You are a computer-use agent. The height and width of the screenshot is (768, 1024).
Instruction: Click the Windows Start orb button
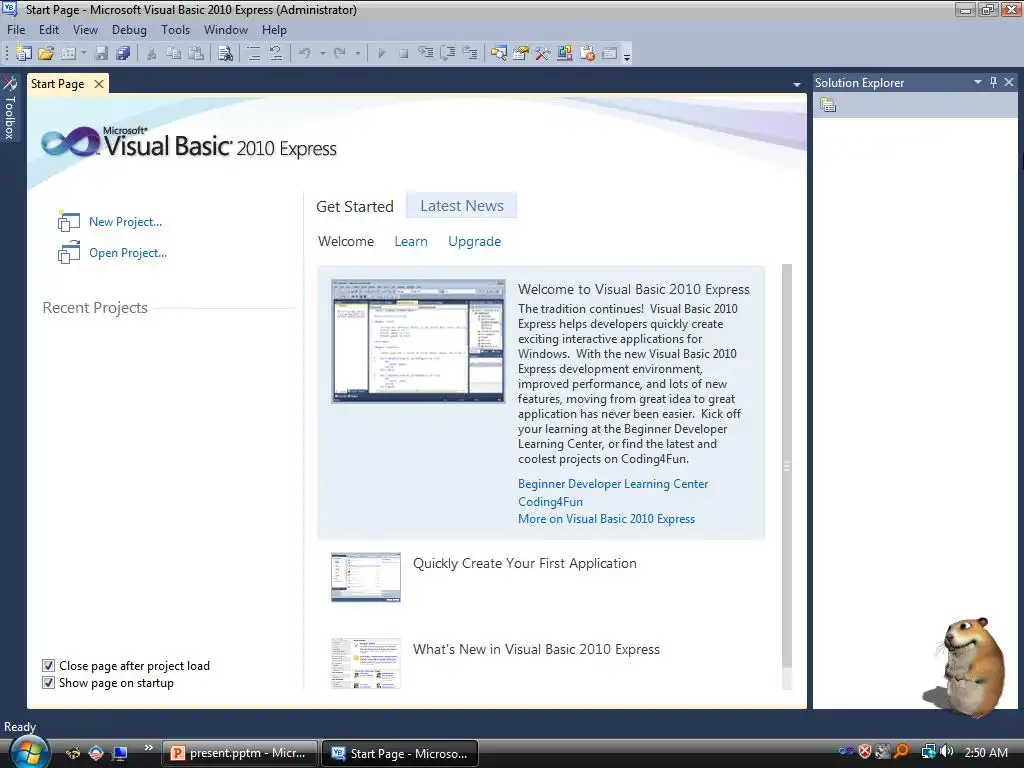(29, 752)
